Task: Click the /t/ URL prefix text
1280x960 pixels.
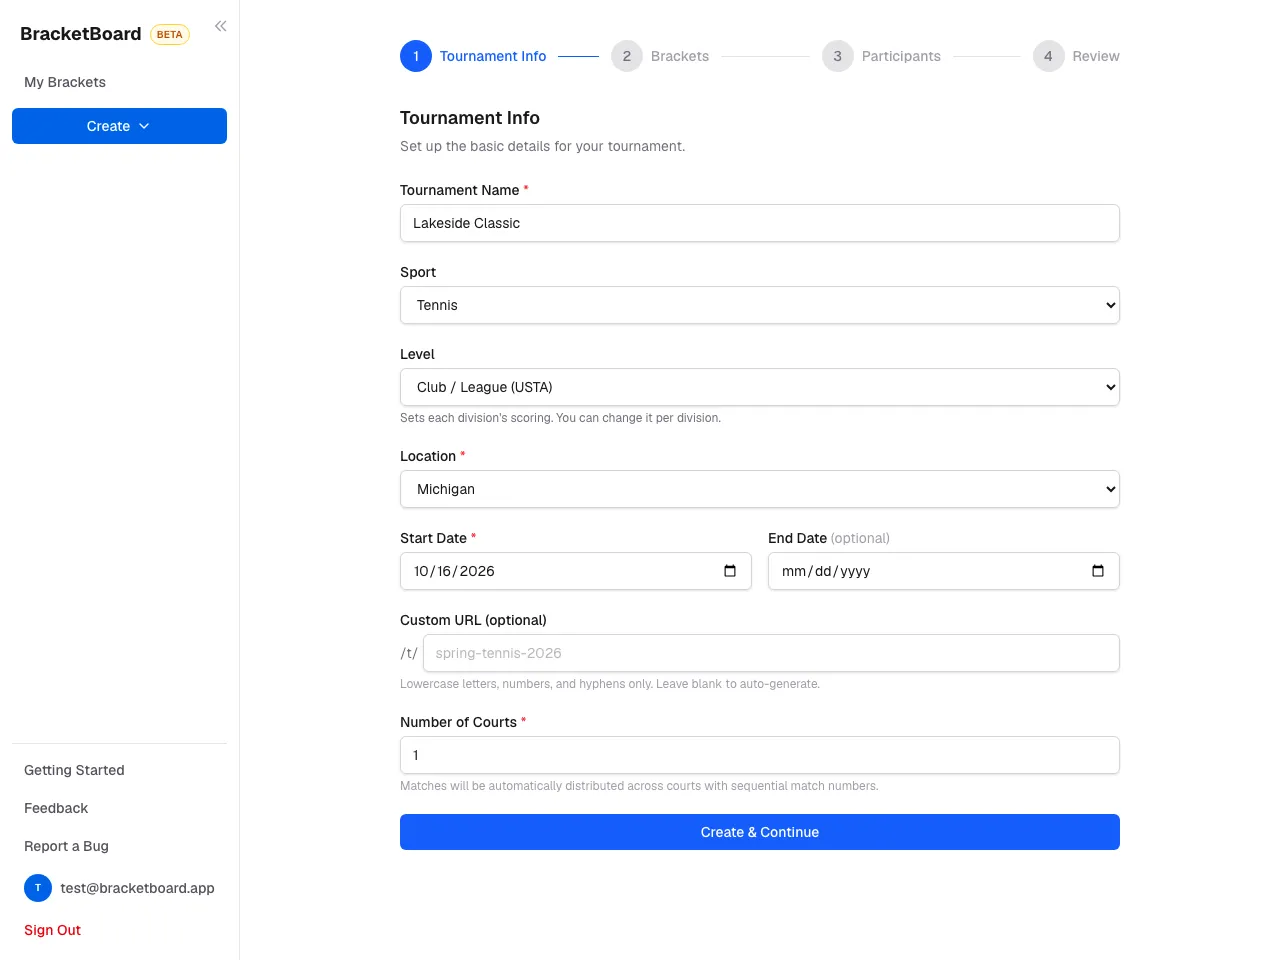Action: [x=409, y=653]
